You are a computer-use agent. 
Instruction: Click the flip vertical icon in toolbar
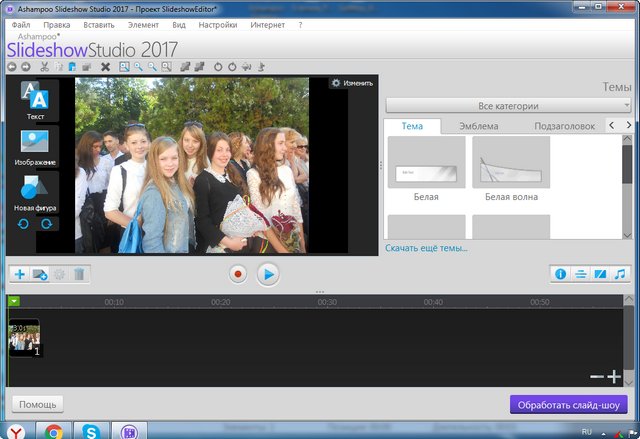click(261, 67)
